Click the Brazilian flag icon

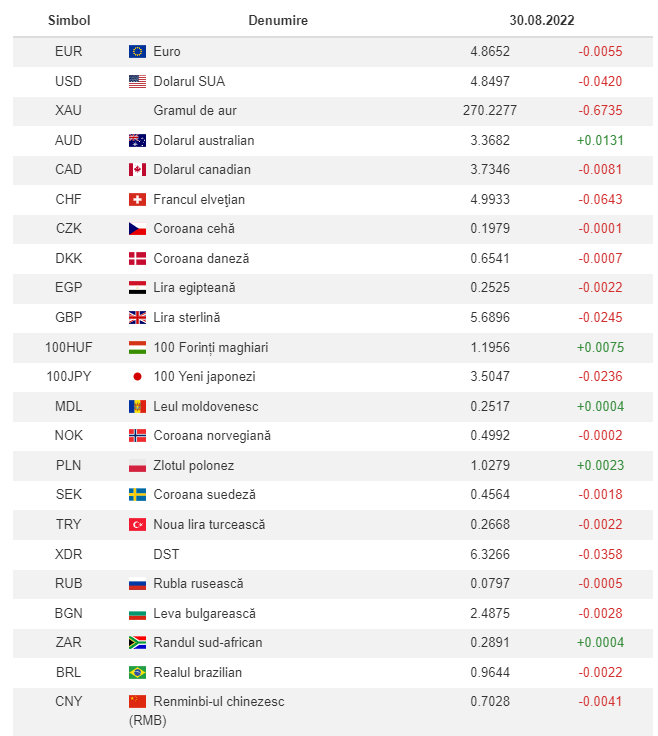[x=138, y=672]
